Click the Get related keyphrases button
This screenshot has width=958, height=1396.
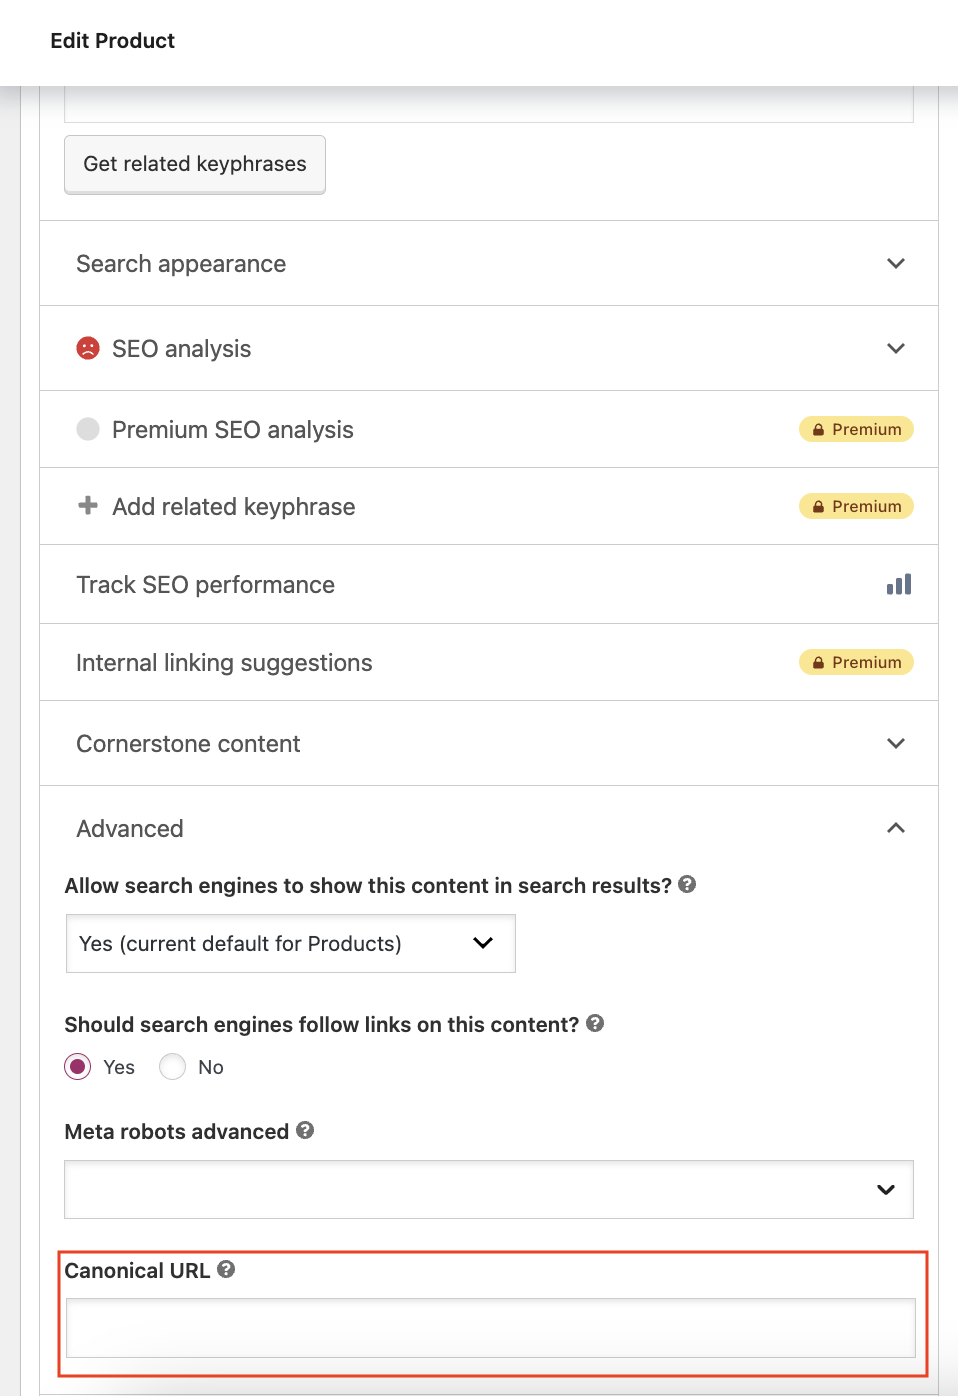pos(195,164)
